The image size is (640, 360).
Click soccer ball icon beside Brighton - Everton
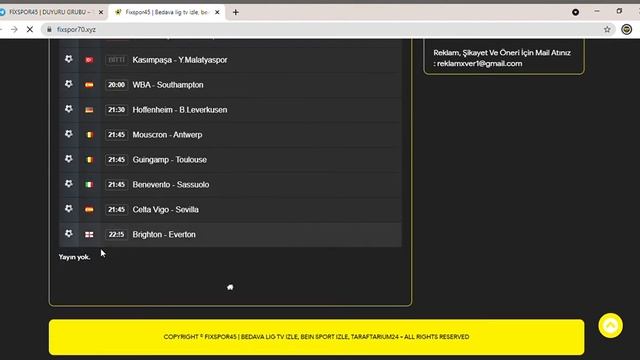pos(69,233)
